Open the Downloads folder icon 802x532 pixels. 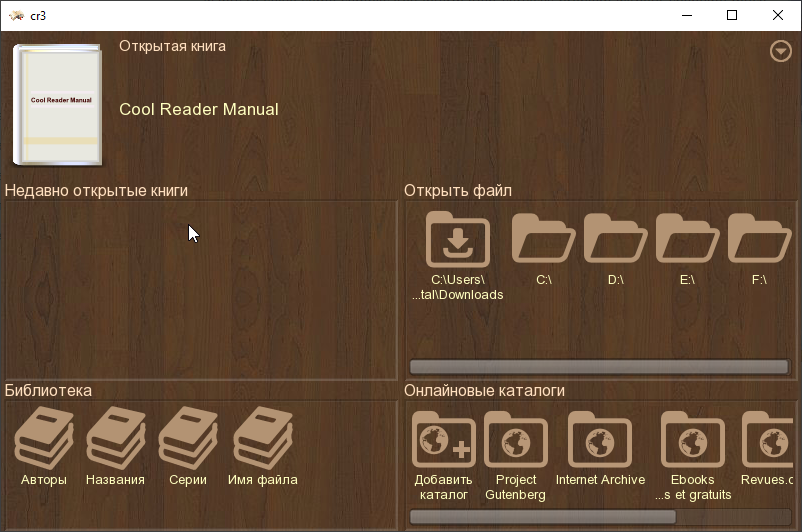click(x=458, y=239)
